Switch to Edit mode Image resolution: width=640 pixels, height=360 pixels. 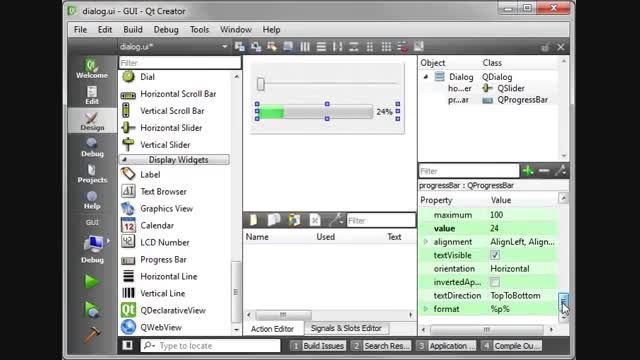92,95
